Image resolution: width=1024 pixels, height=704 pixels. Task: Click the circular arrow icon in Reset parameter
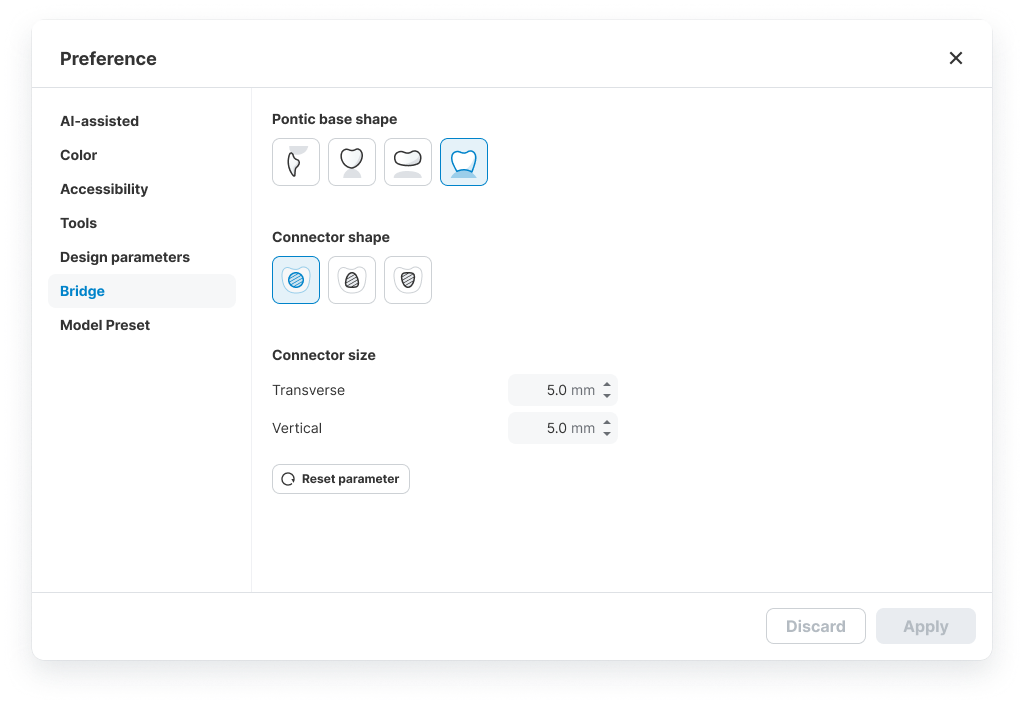click(288, 479)
